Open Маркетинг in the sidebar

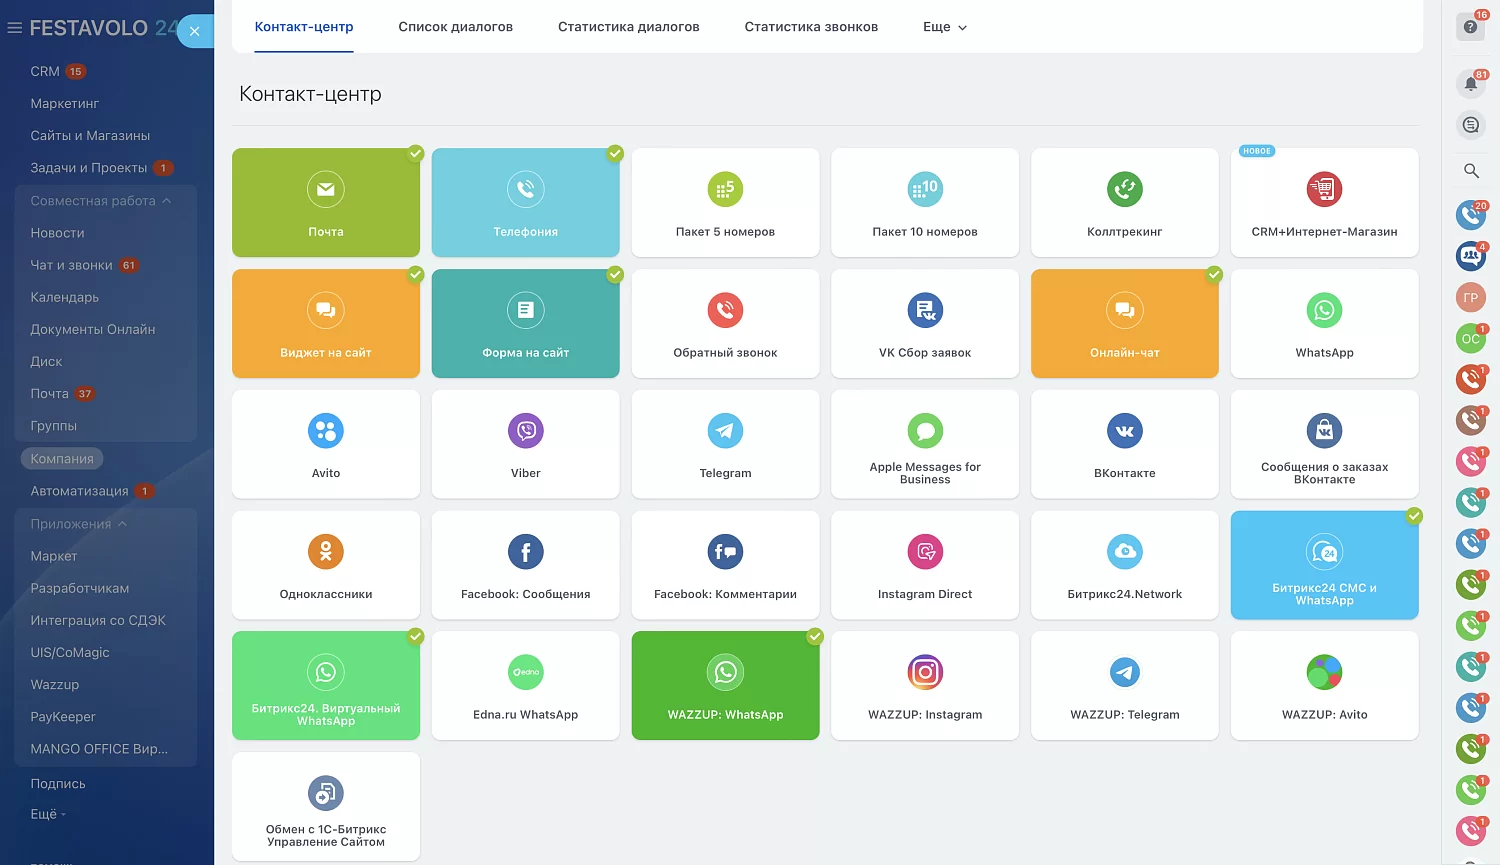[x=65, y=103]
